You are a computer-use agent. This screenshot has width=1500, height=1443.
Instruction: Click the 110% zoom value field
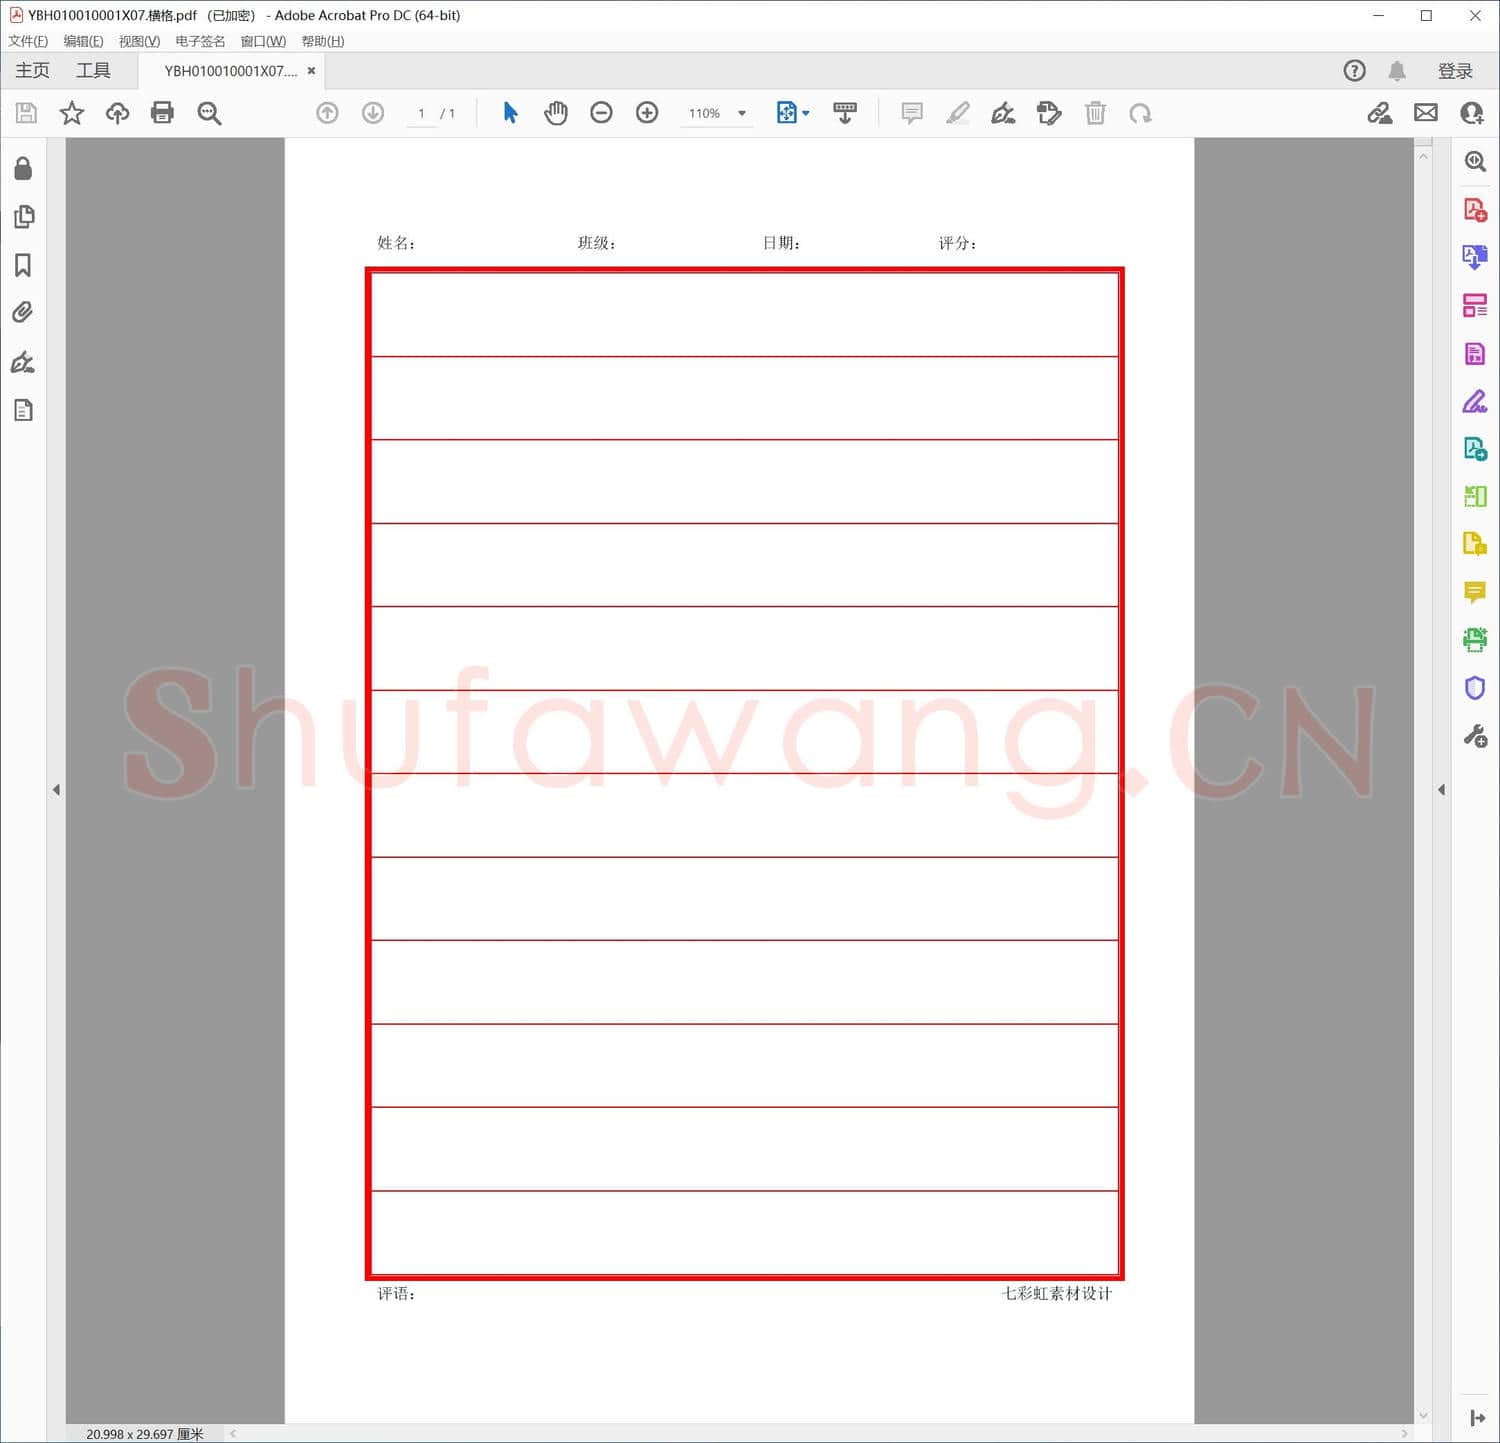point(704,113)
